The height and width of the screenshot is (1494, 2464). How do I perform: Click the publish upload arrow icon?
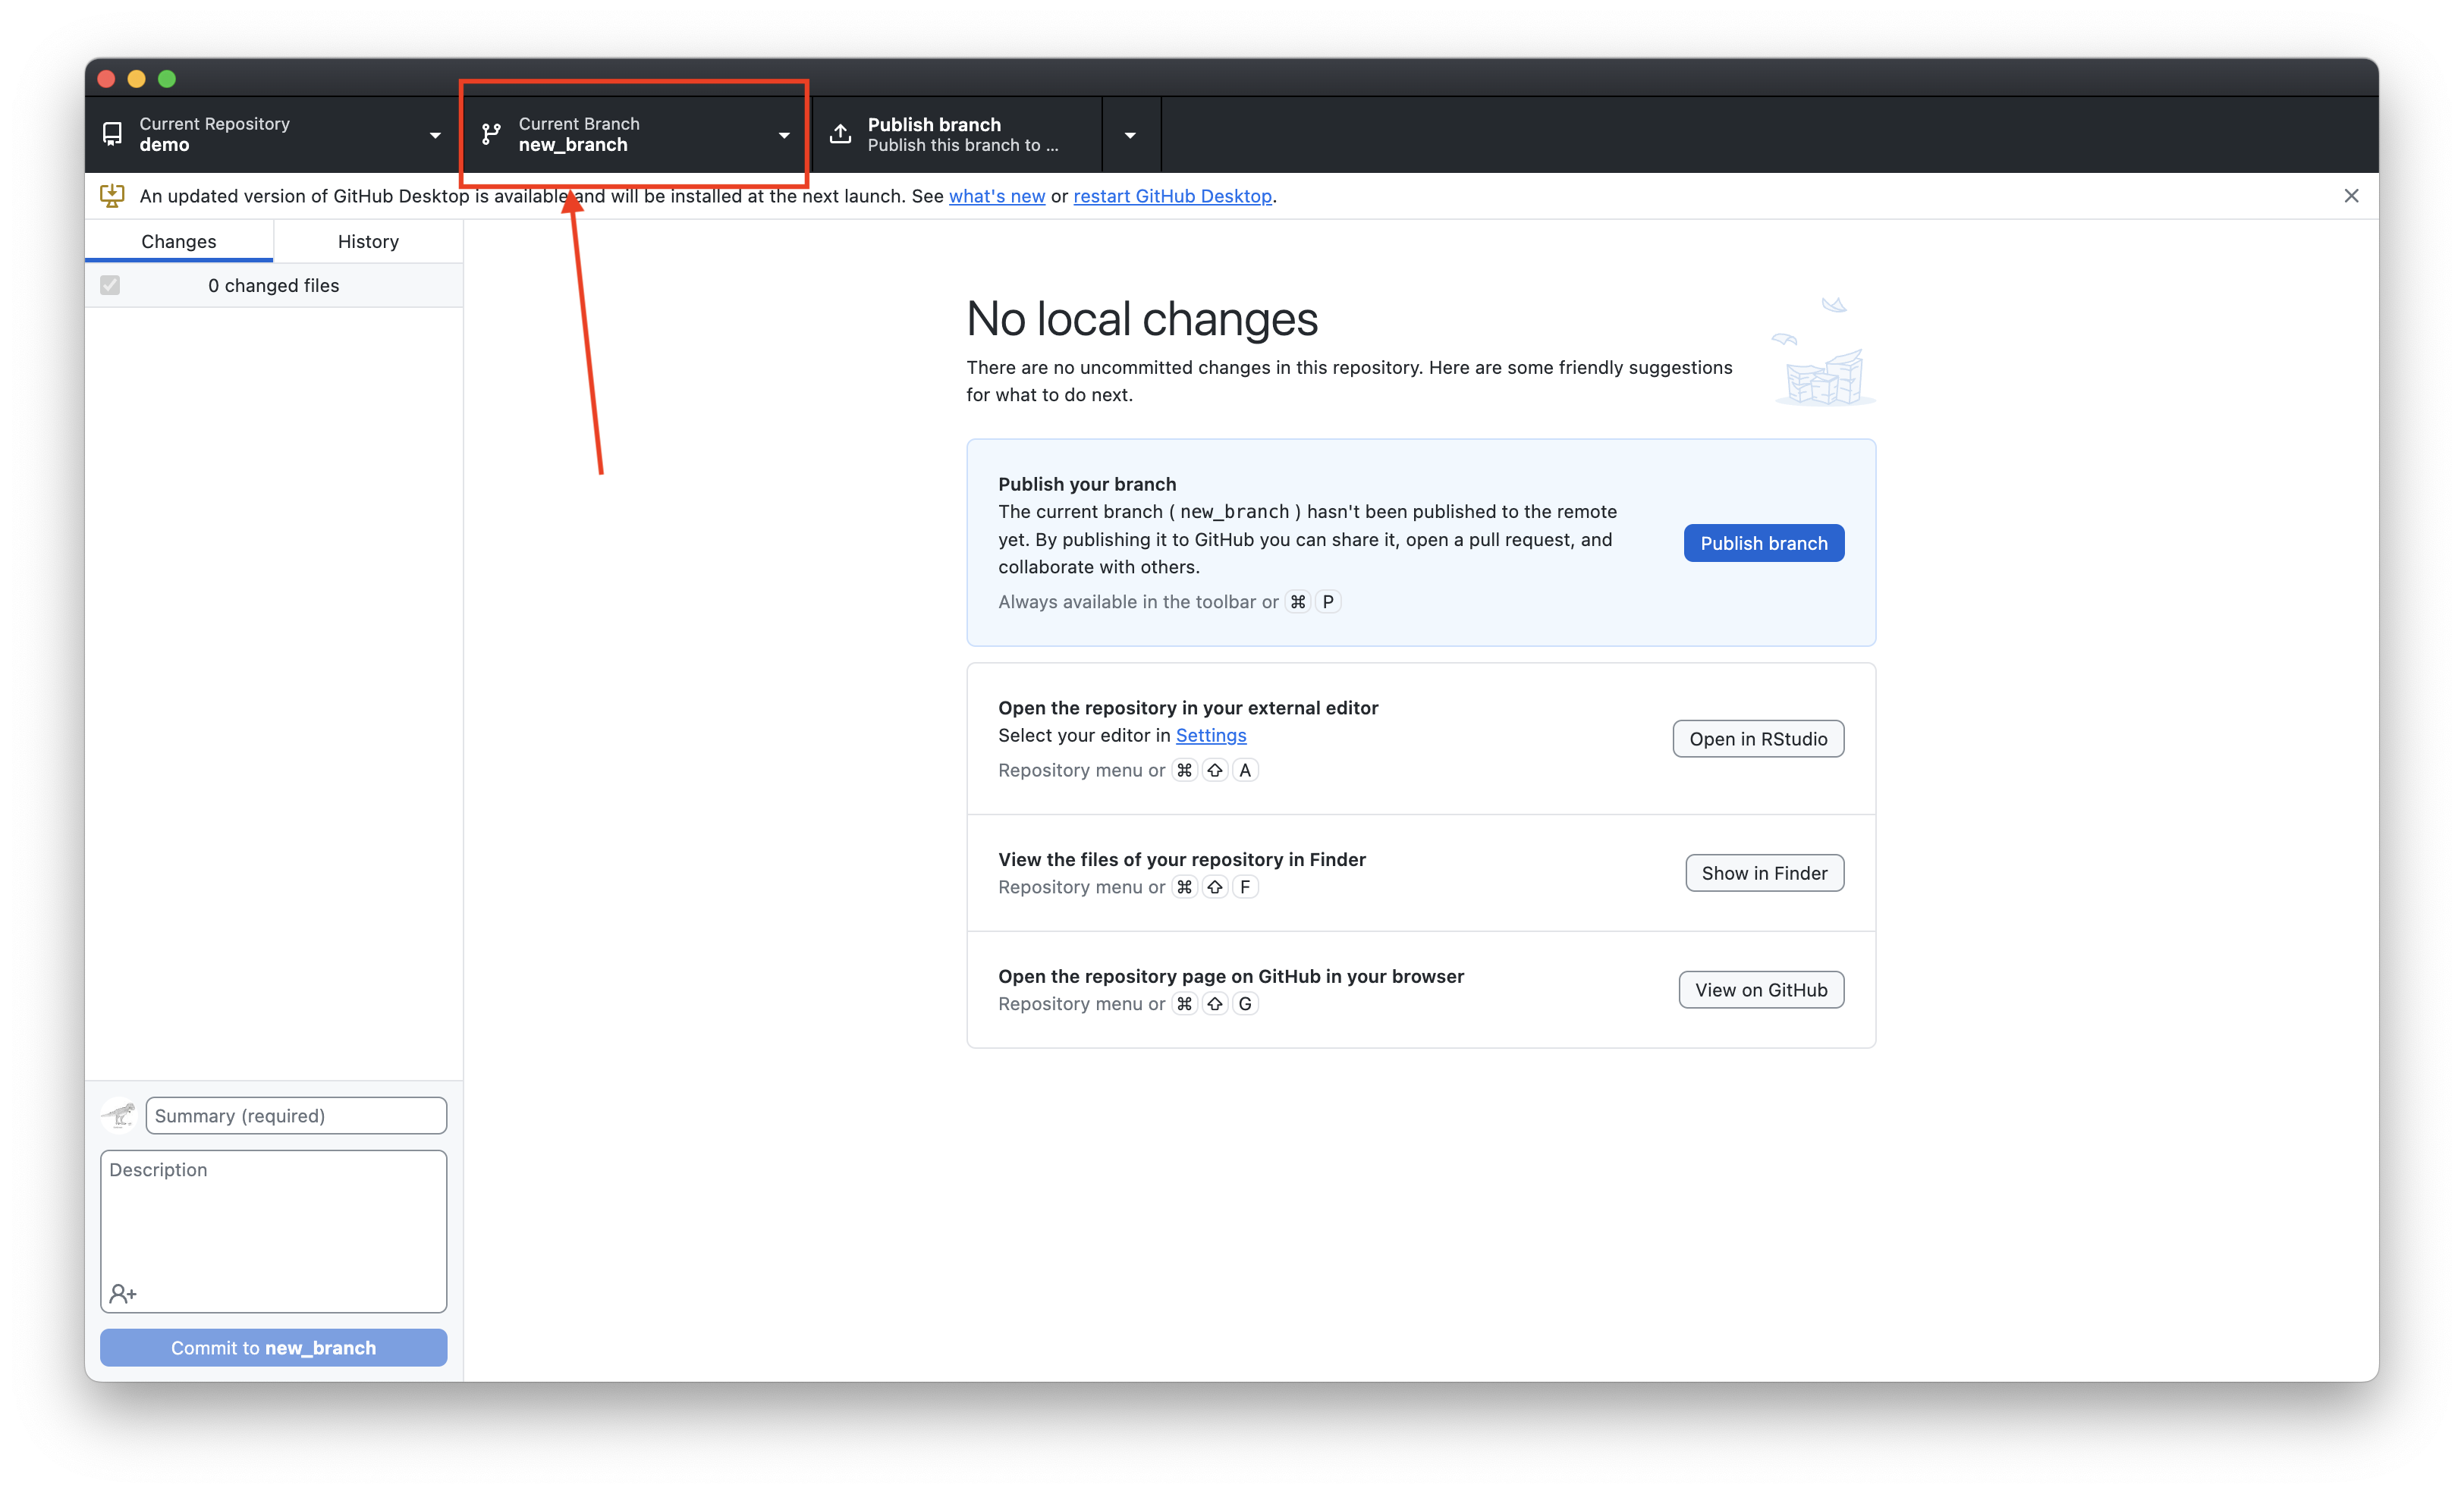point(841,134)
